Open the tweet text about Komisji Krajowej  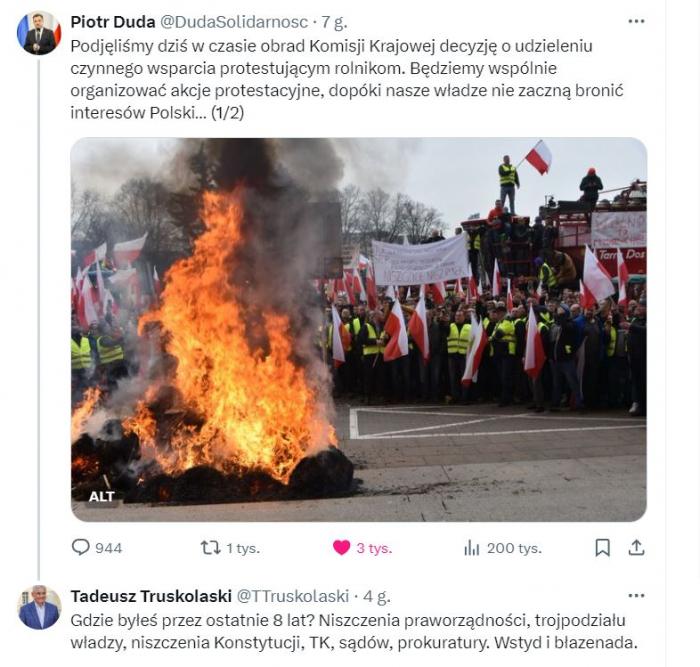pos(347,79)
